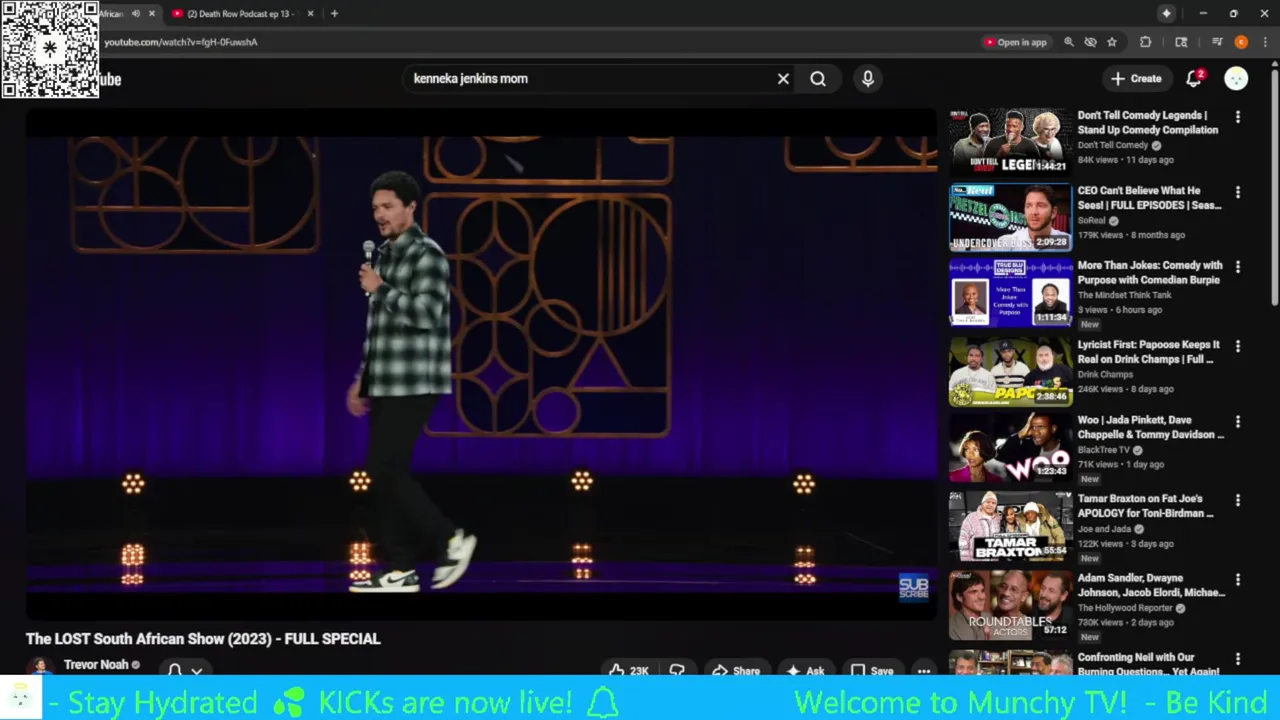Open options for More Than Jokes video
The width and height of the screenshot is (1280, 720).
point(1238,267)
